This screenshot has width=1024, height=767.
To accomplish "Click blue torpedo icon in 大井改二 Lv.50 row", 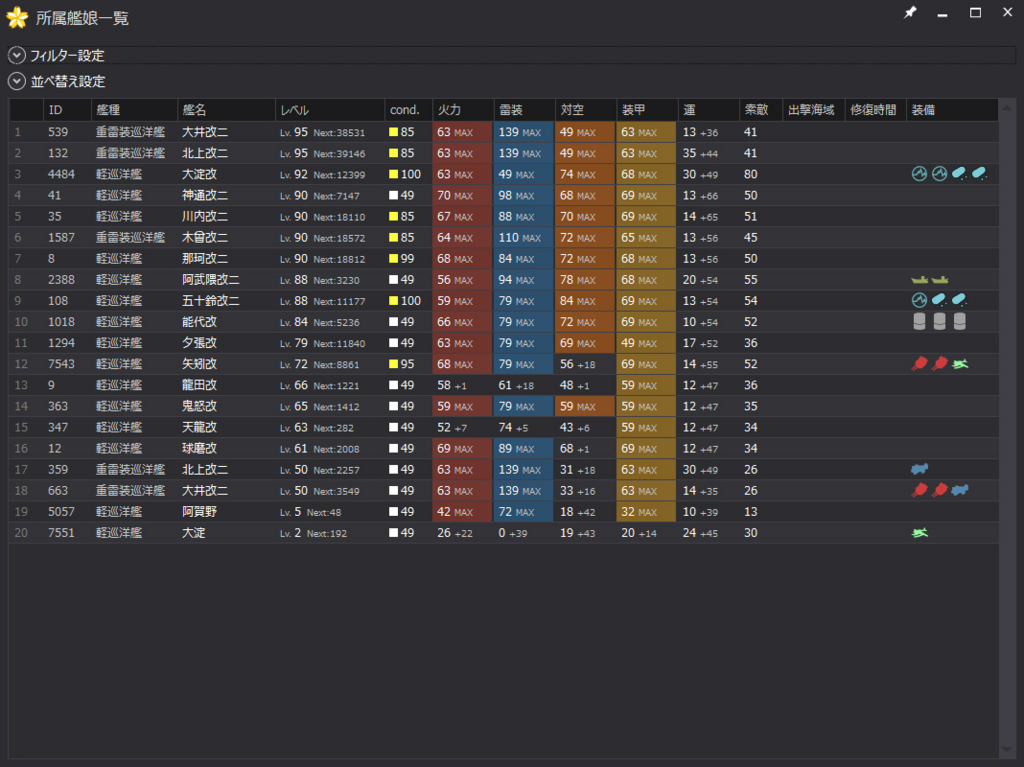I will [x=960, y=490].
